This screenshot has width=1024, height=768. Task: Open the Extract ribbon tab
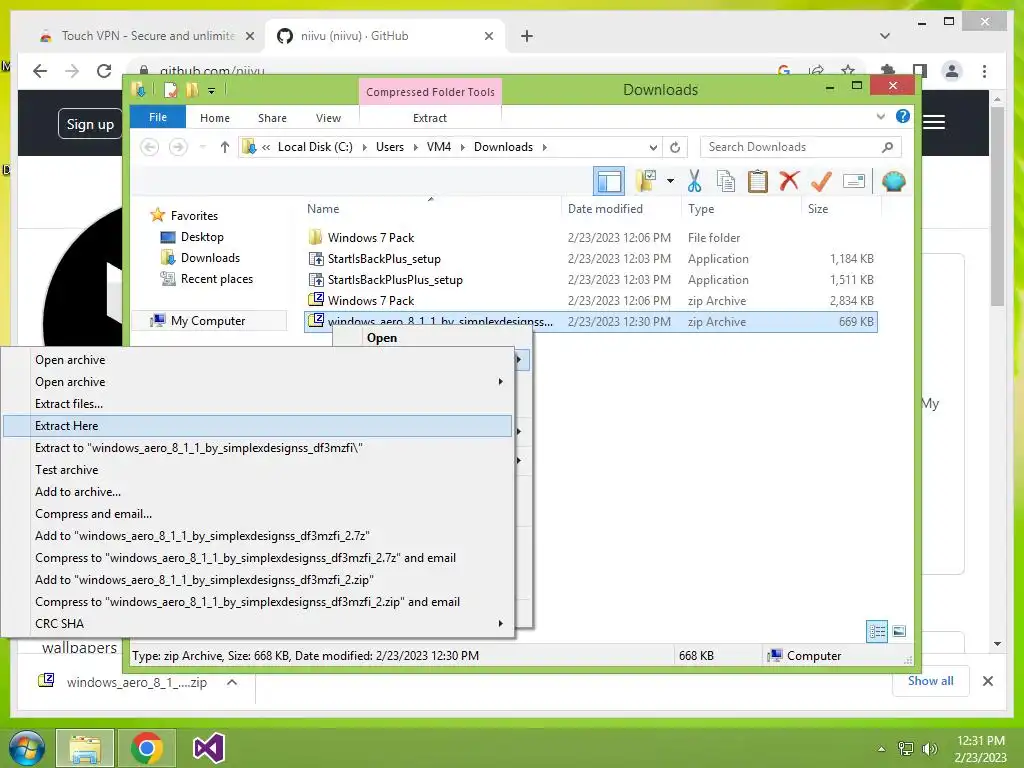click(430, 118)
